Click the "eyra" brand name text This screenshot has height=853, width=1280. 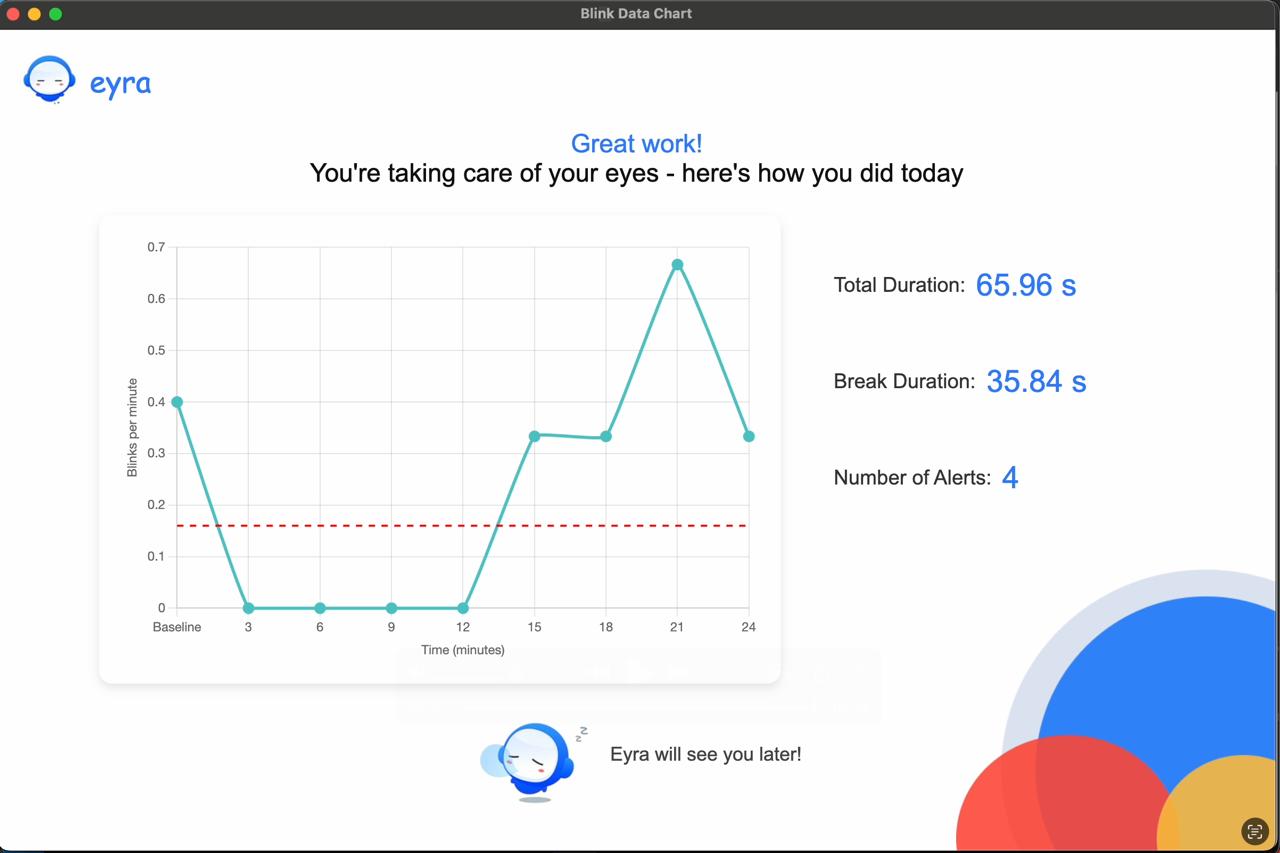[120, 84]
